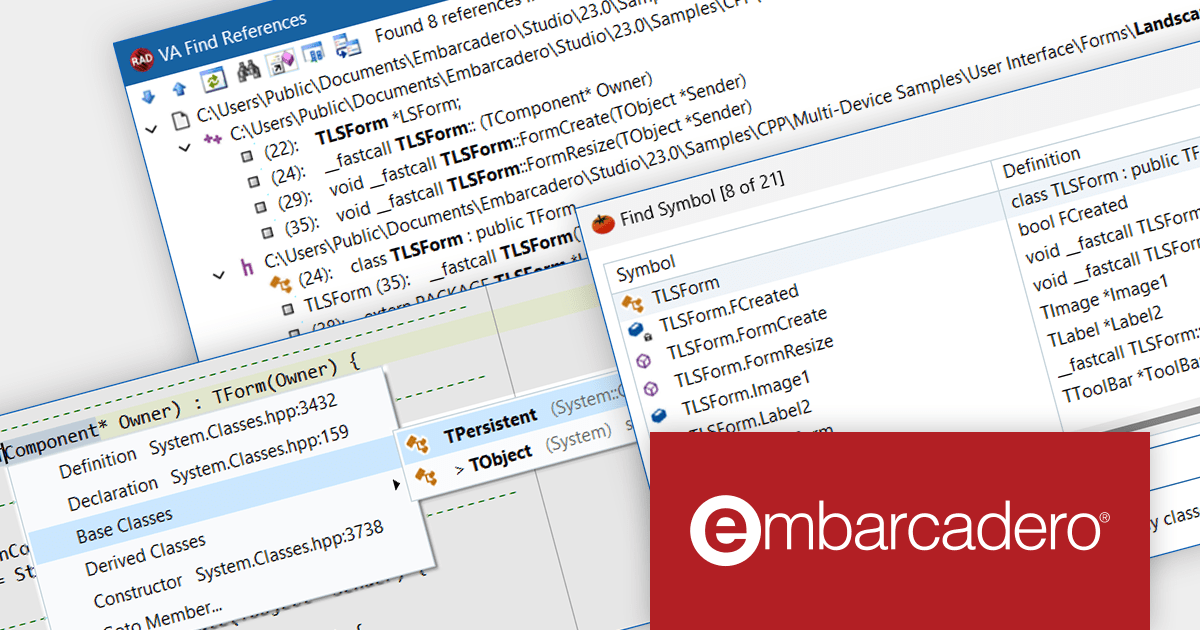Click the class icon beside TObject
1200x630 pixels.
(427, 476)
